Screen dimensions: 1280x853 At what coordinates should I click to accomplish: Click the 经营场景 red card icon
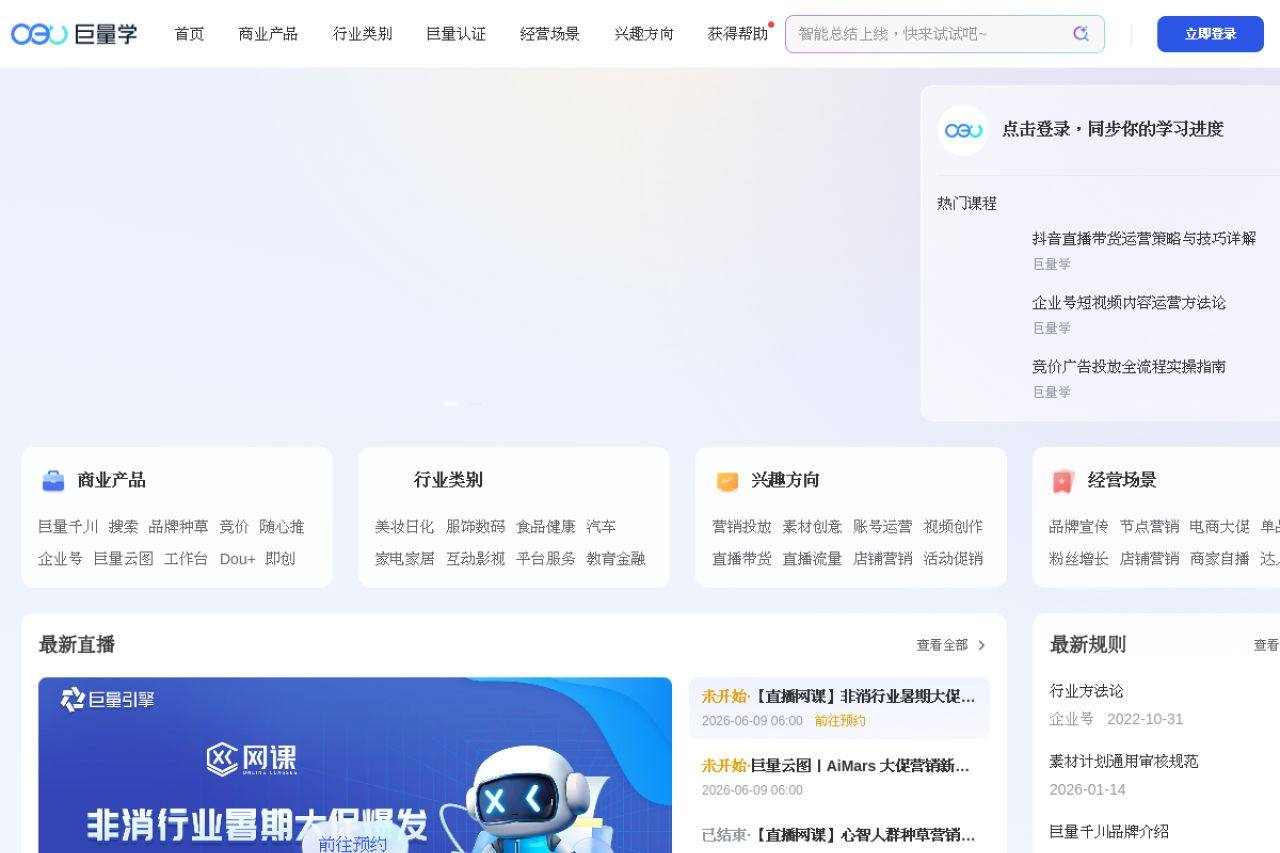tap(1063, 481)
